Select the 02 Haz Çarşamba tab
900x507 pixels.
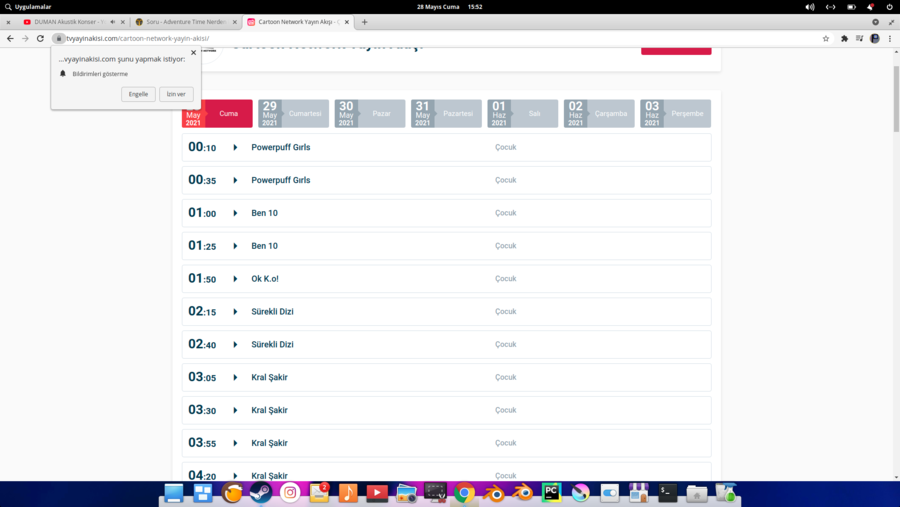click(599, 113)
